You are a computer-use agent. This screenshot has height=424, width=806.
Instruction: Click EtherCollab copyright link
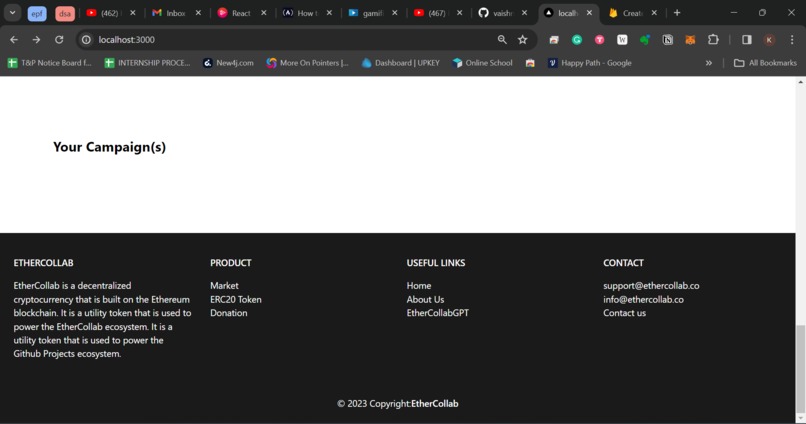[434, 403]
